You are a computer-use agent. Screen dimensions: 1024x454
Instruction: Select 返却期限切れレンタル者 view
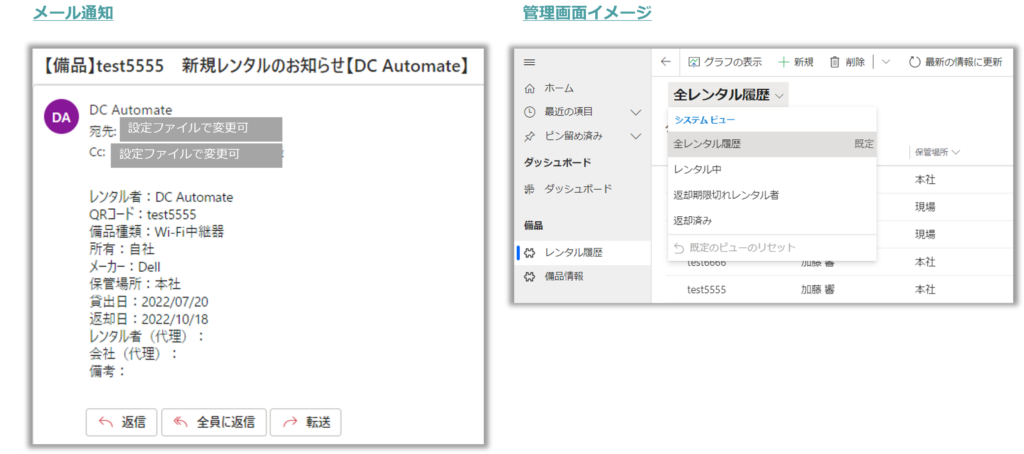[726, 195]
